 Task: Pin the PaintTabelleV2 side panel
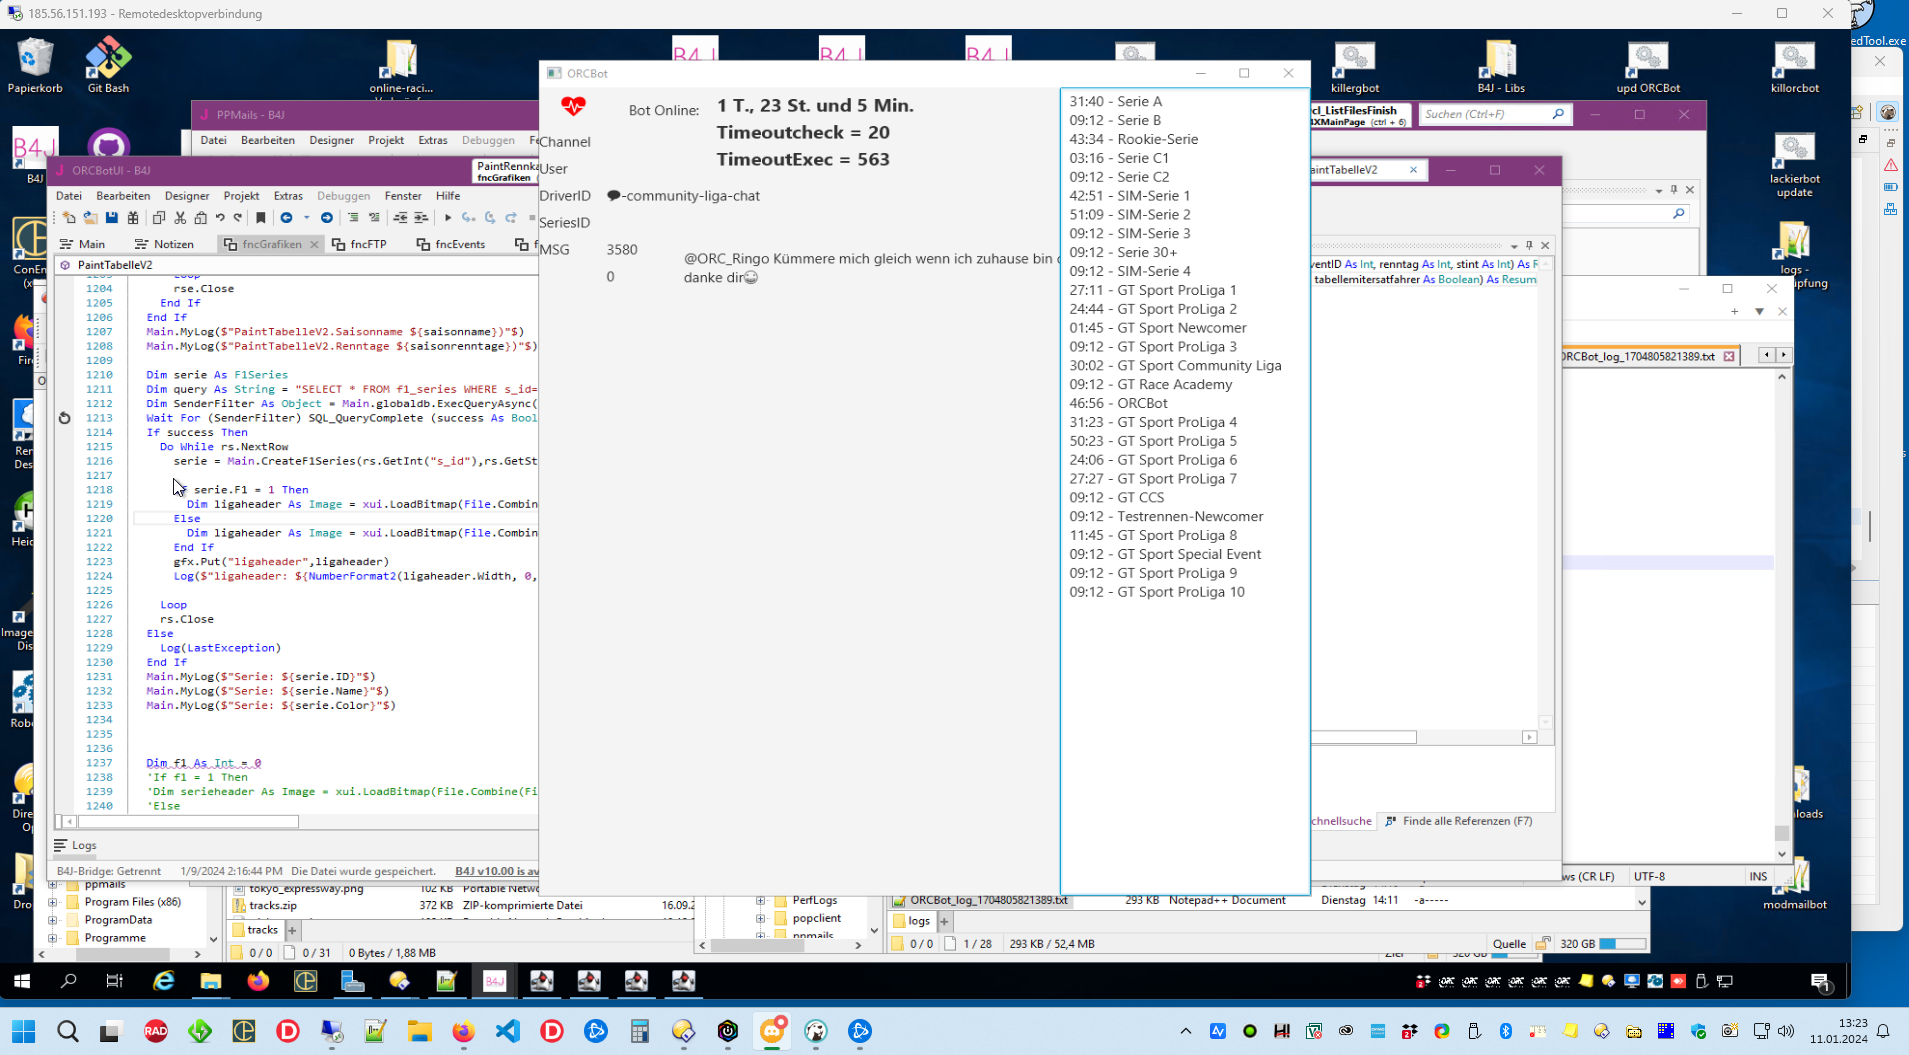1529,246
